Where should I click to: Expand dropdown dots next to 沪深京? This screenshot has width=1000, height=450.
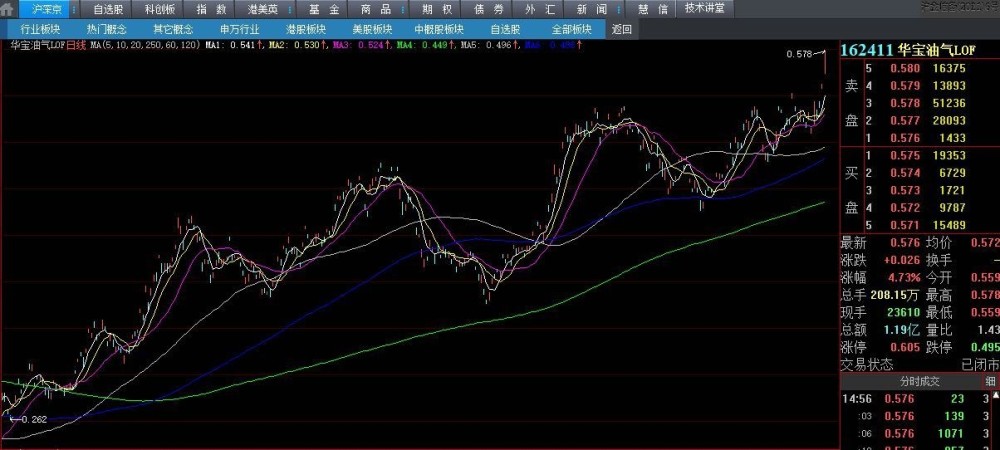[73, 10]
